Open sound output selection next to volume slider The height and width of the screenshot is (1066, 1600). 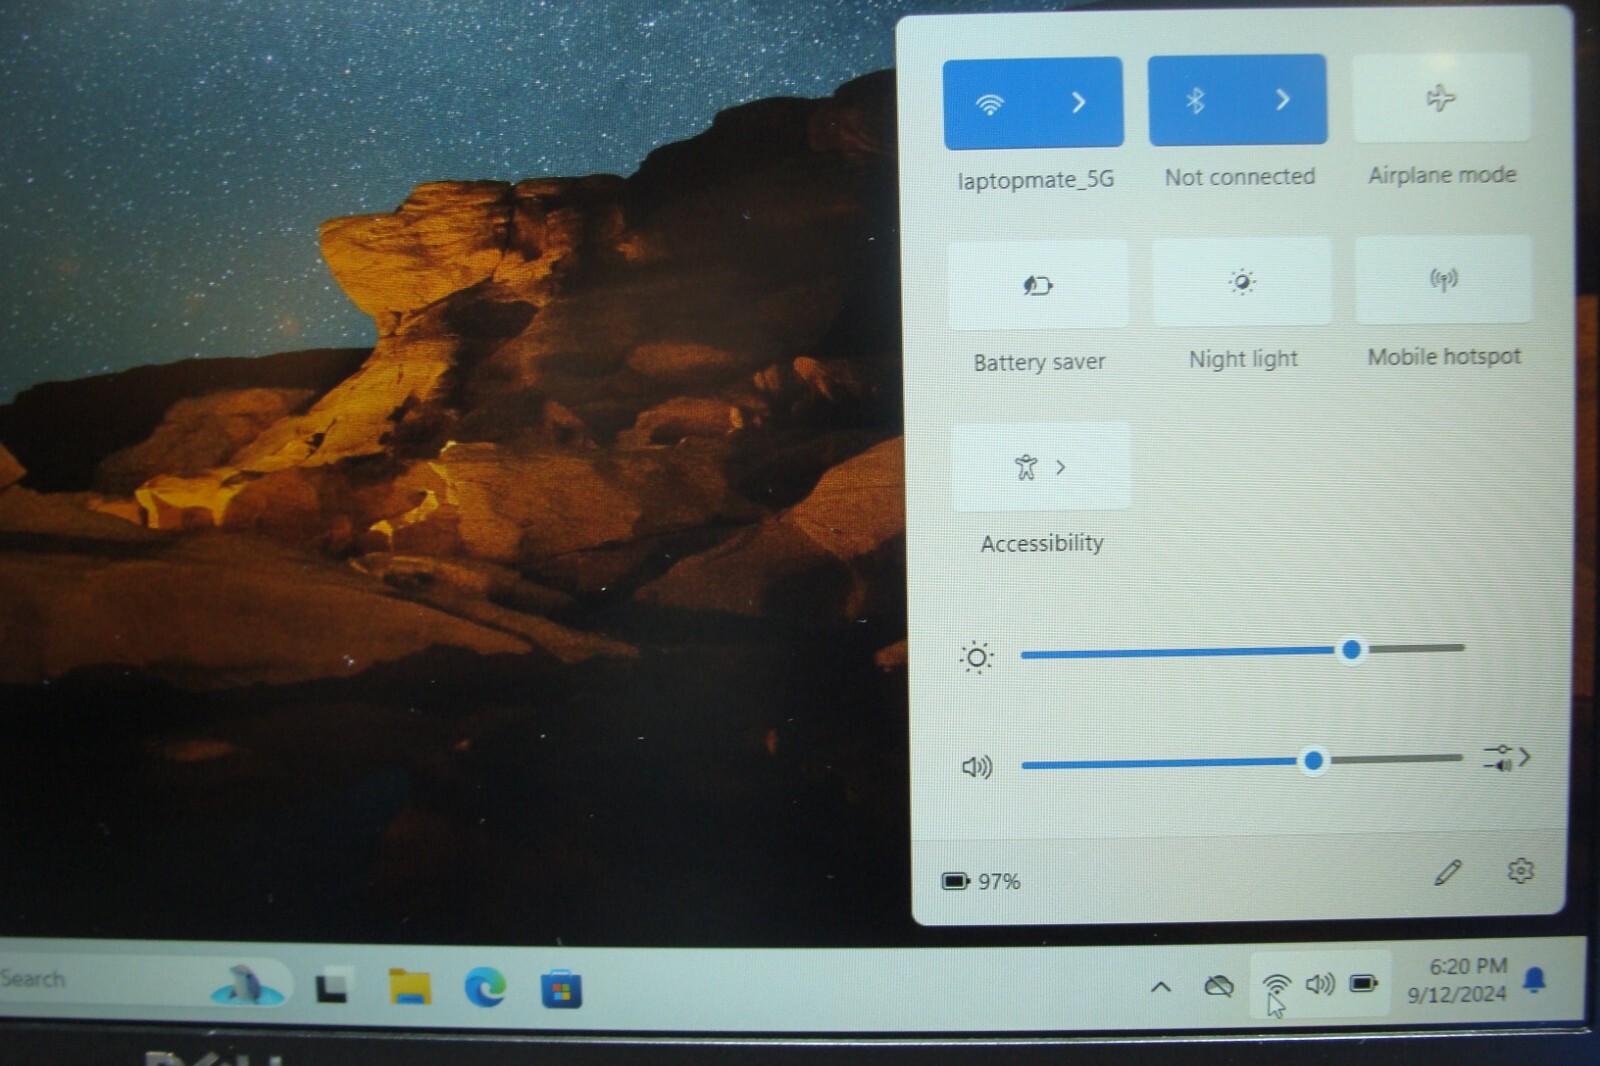pyautogui.click(x=1507, y=758)
